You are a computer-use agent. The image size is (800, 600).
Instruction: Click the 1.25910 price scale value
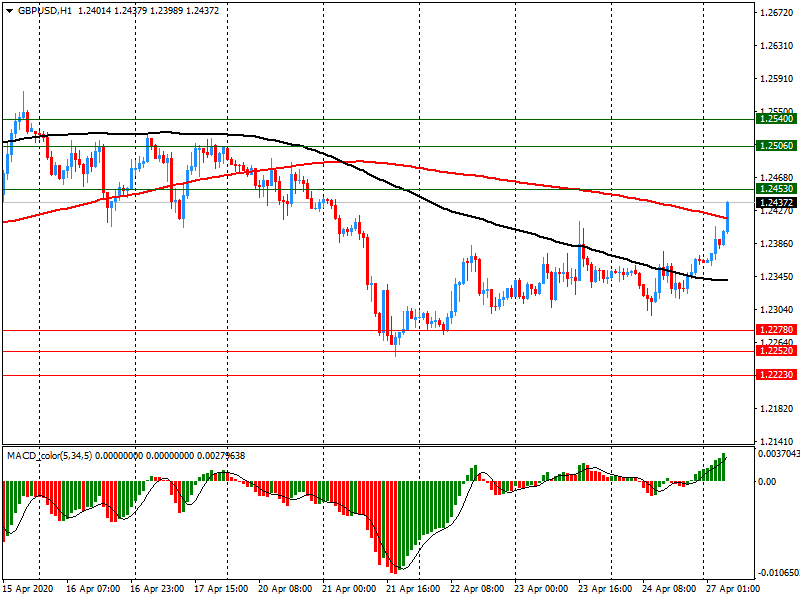click(x=777, y=79)
